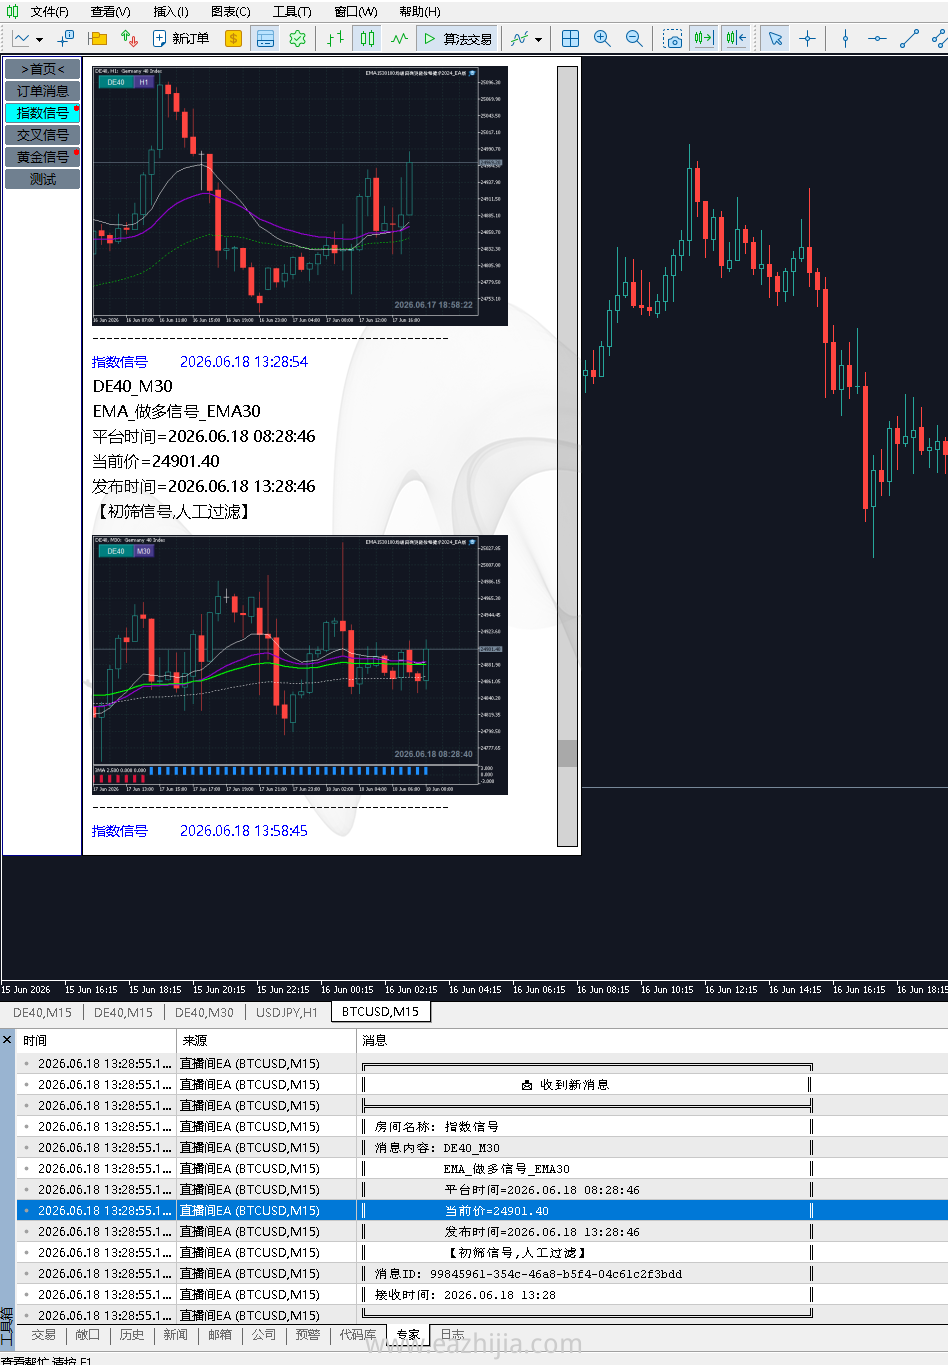Viewport: 948px width, 1365px height.
Task: Click the 消息 column header
Action: [652, 1041]
